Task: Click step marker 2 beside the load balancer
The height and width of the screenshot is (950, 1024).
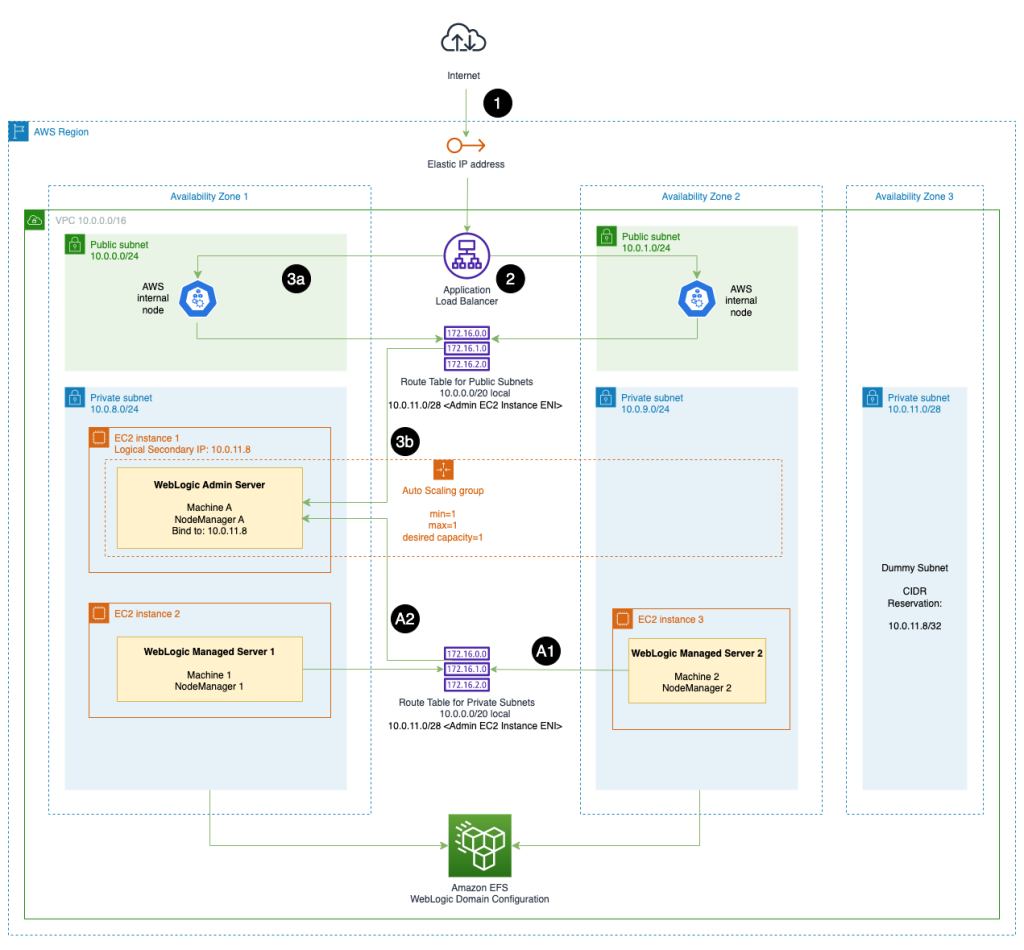Action: pyautogui.click(x=510, y=279)
